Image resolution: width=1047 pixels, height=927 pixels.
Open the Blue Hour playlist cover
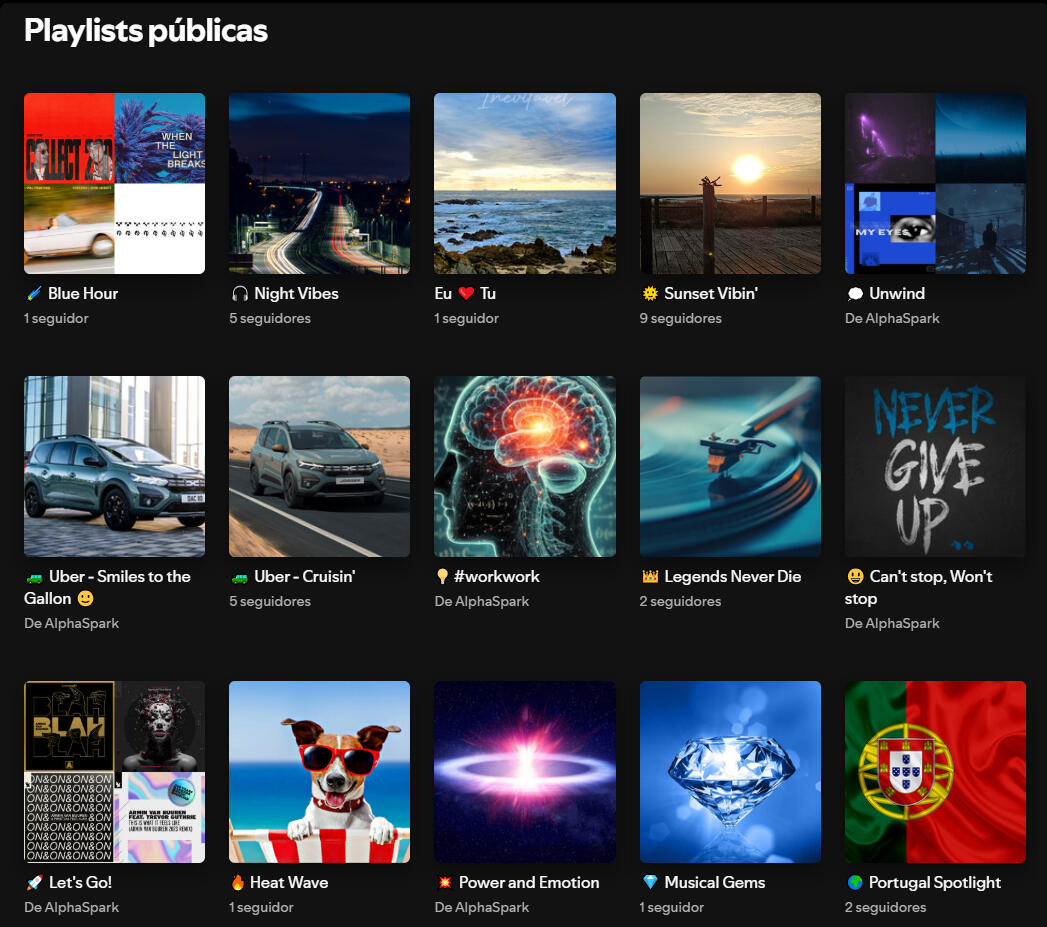pos(114,183)
